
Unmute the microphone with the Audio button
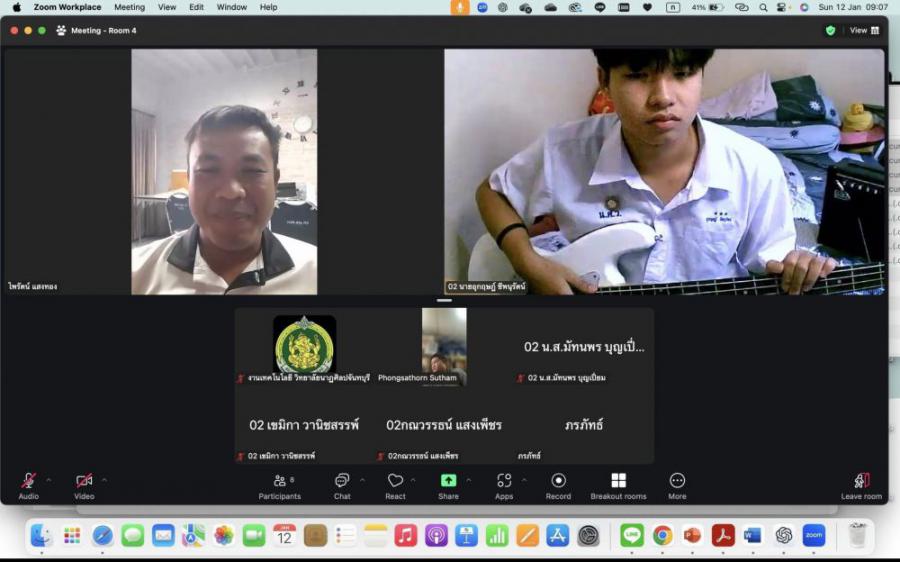pyautogui.click(x=28, y=481)
